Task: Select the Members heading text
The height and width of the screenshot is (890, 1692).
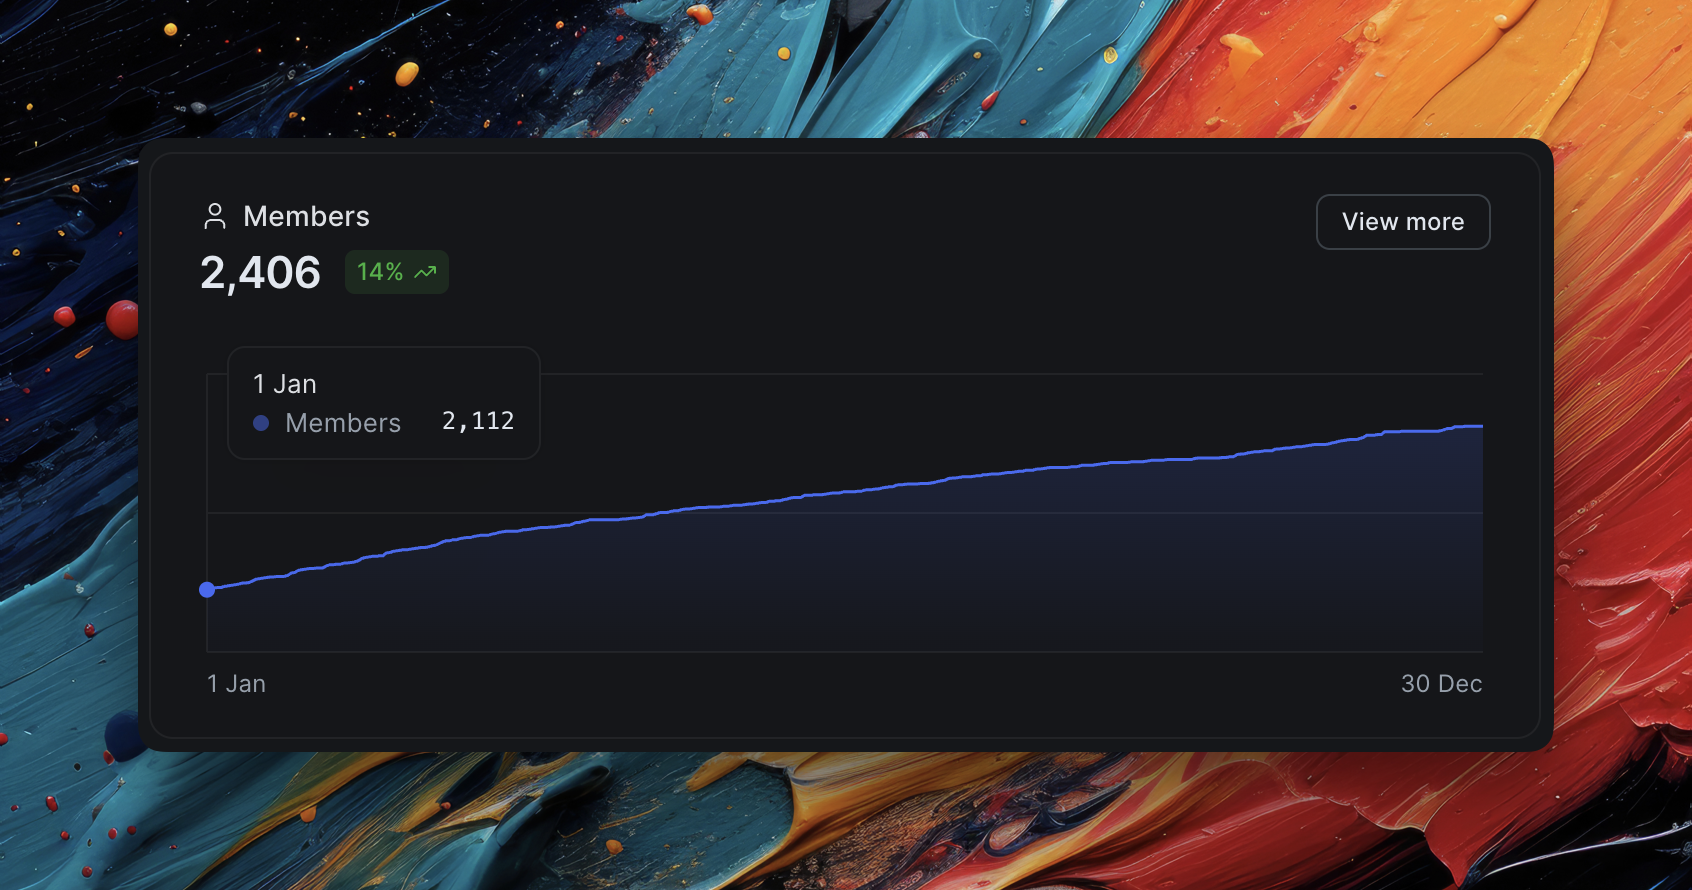Action: coord(306,216)
